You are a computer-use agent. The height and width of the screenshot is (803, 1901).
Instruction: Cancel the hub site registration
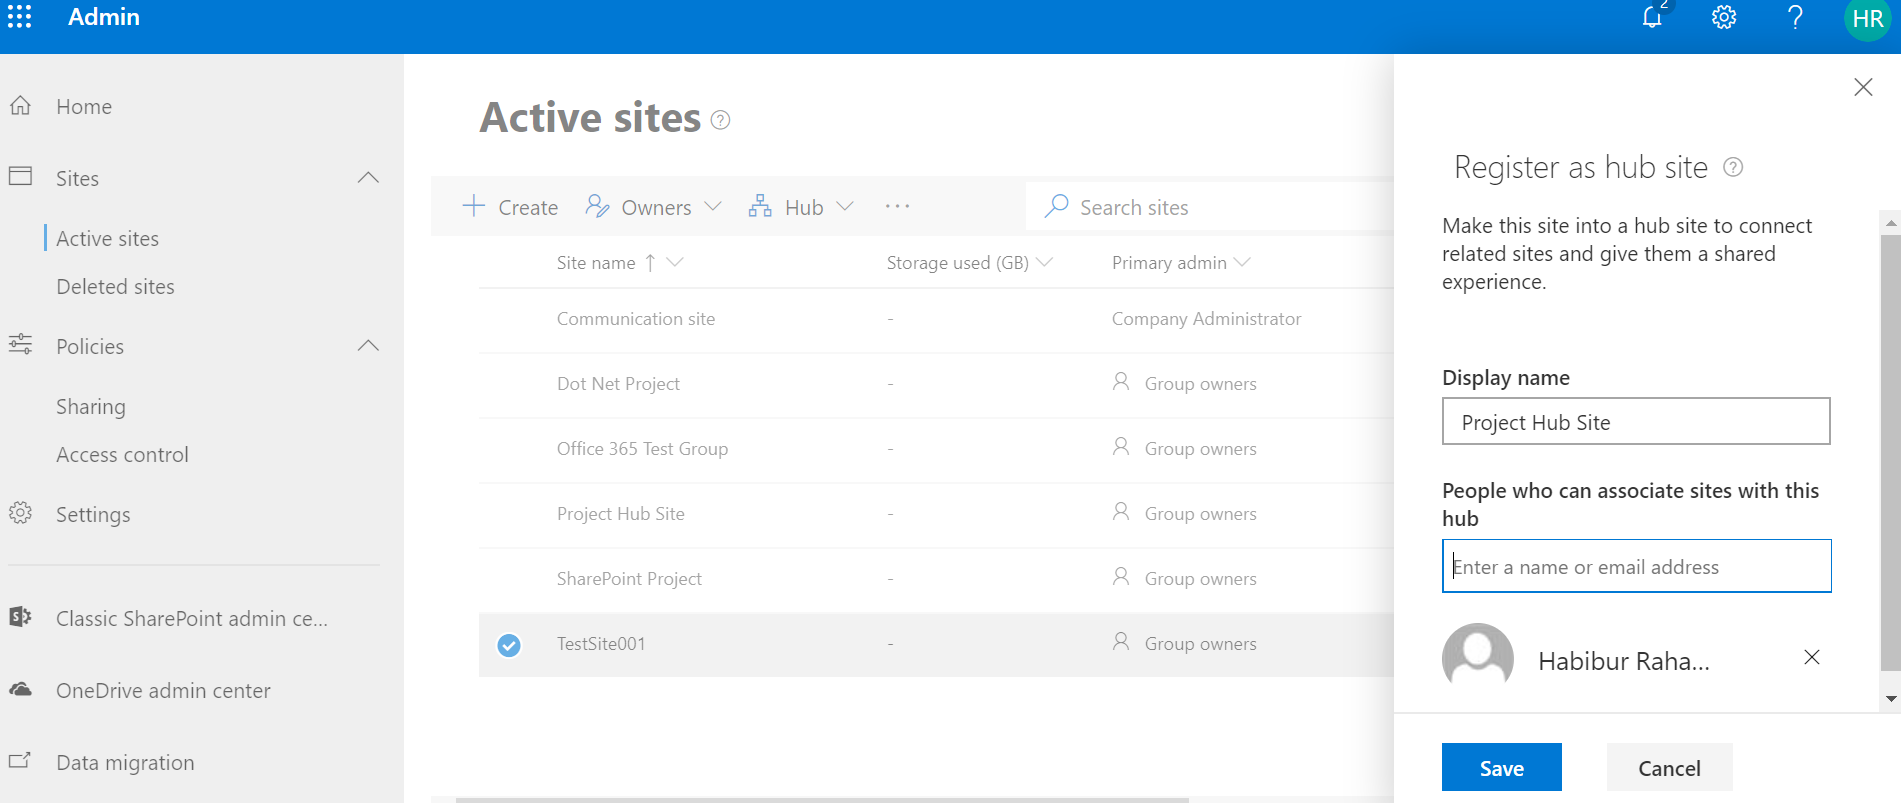click(1669, 768)
